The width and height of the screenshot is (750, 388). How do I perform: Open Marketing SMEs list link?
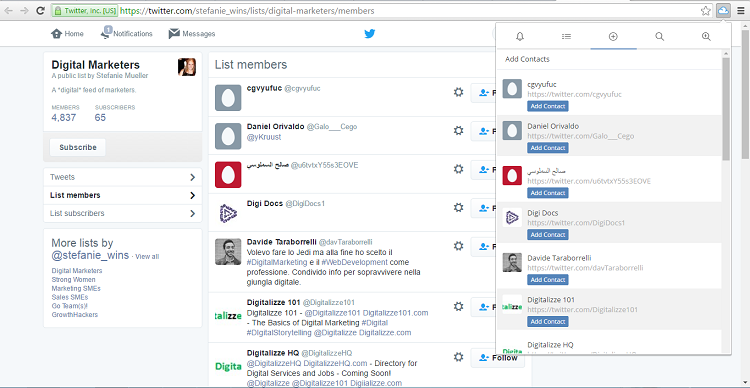pyautogui.click(x=76, y=288)
